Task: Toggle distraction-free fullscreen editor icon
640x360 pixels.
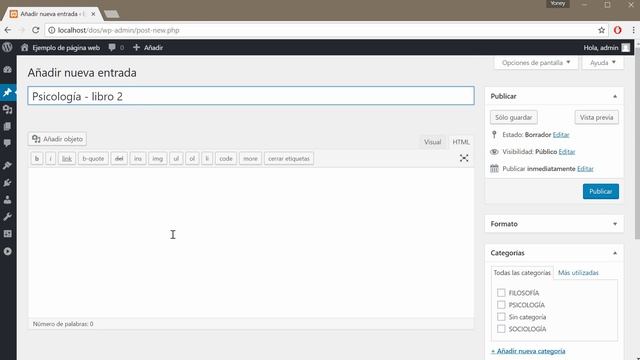Action: click(464, 158)
